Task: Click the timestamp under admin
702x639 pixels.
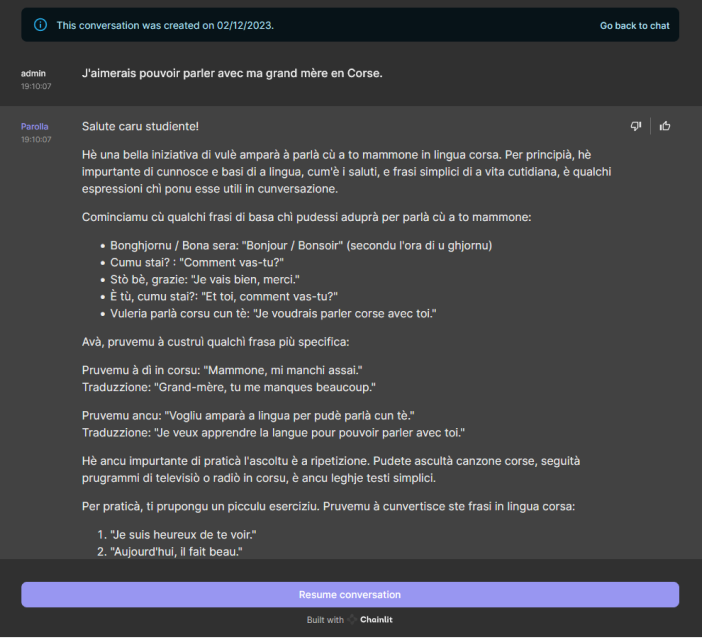Action: 36,86
